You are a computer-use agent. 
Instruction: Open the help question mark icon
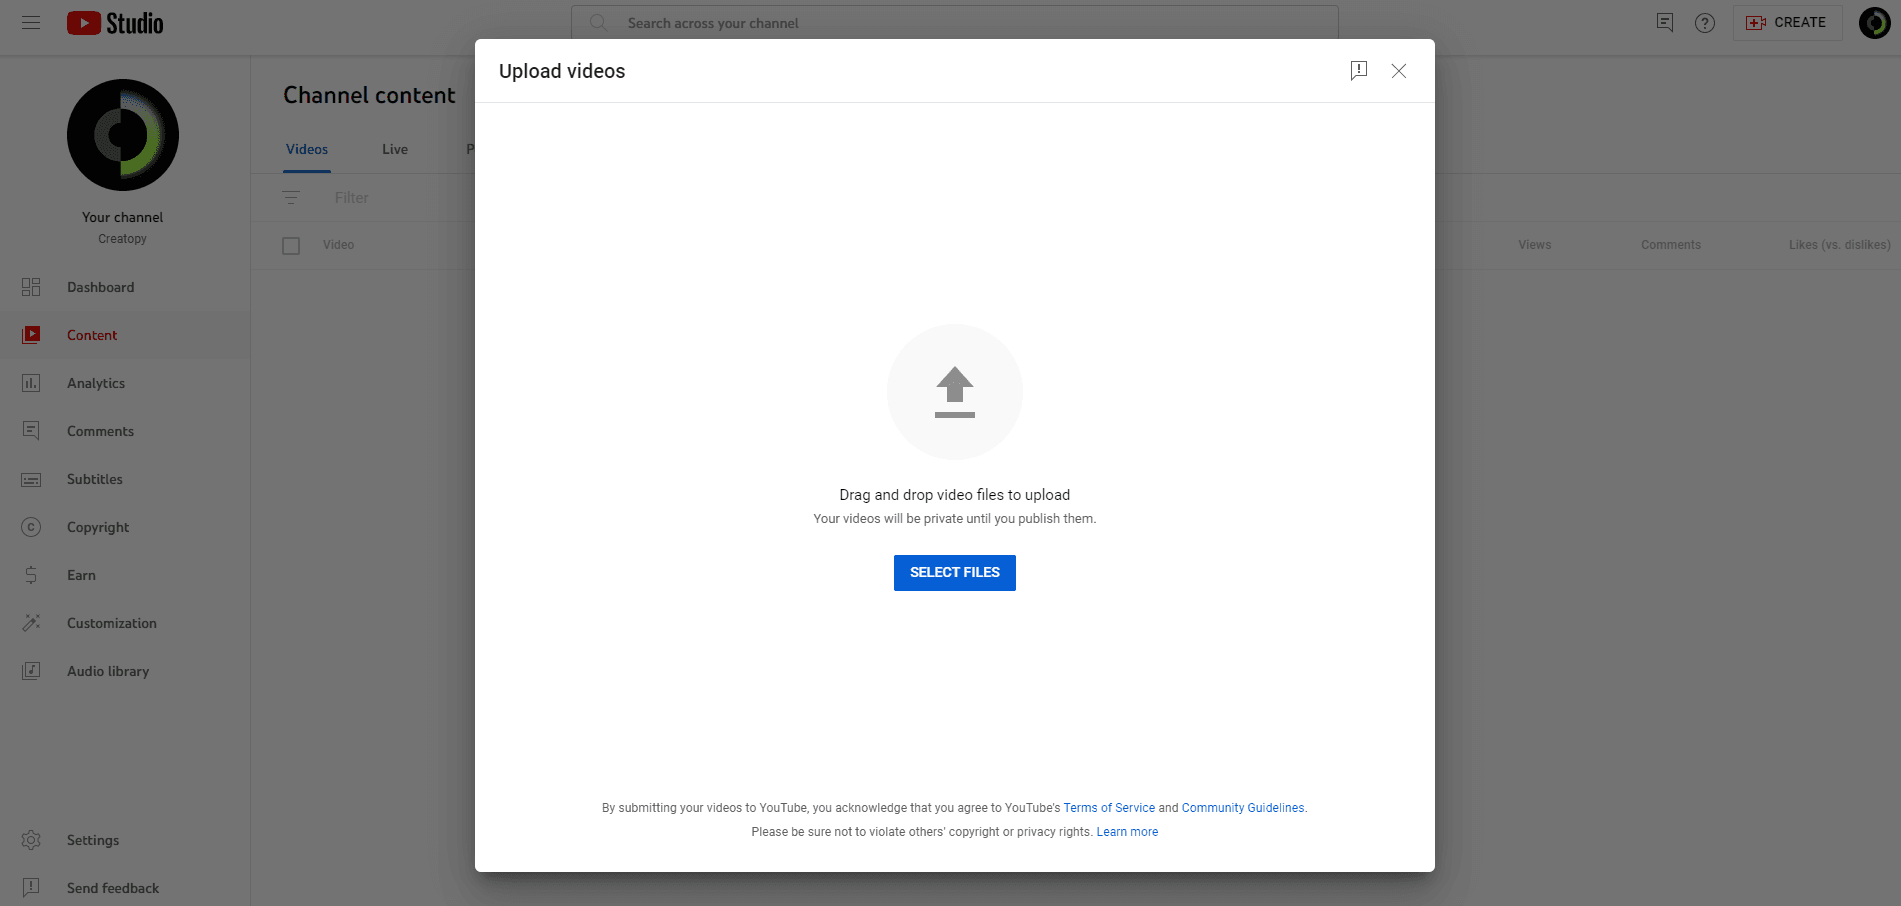pos(1705,23)
